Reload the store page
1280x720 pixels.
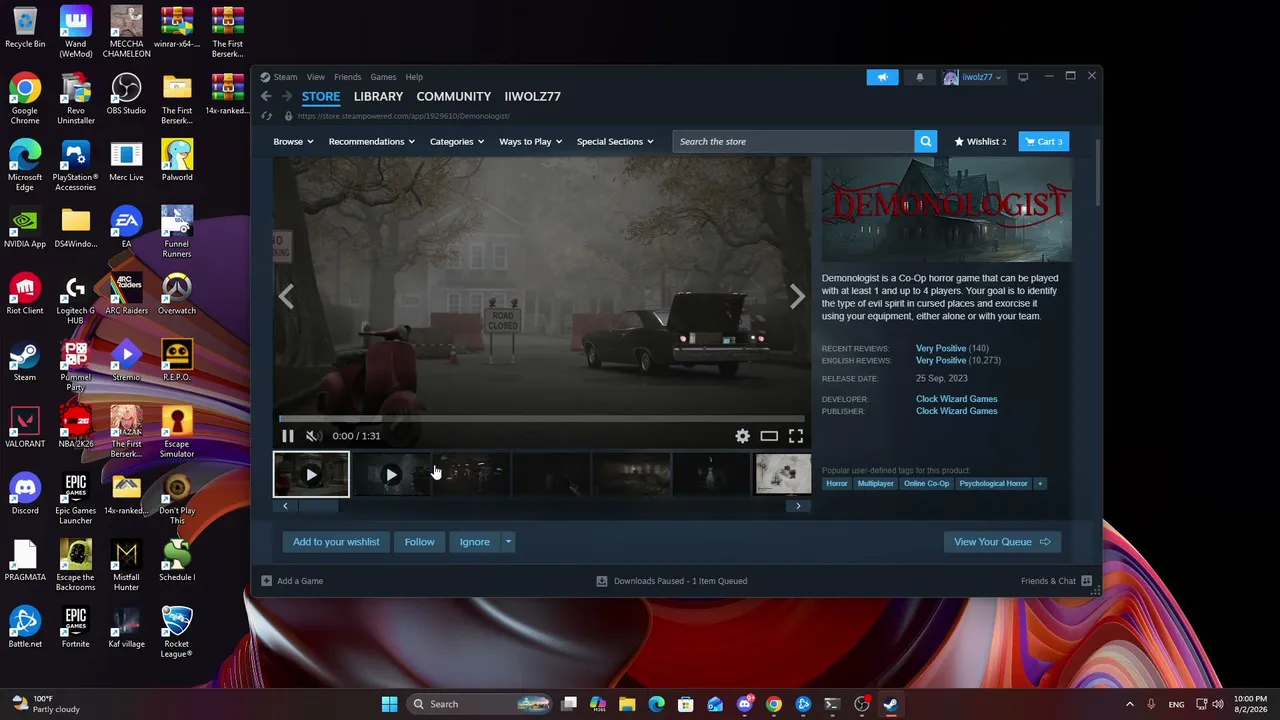[x=266, y=116]
